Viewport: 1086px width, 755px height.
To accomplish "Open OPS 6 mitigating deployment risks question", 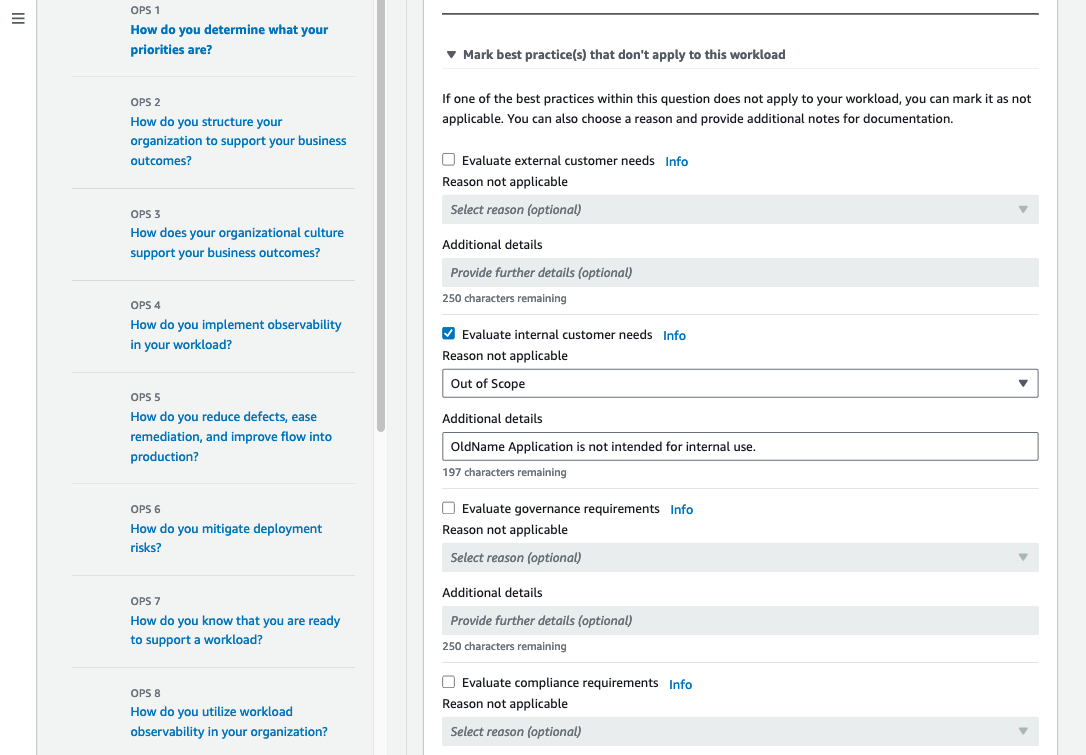I will tap(226, 537).
